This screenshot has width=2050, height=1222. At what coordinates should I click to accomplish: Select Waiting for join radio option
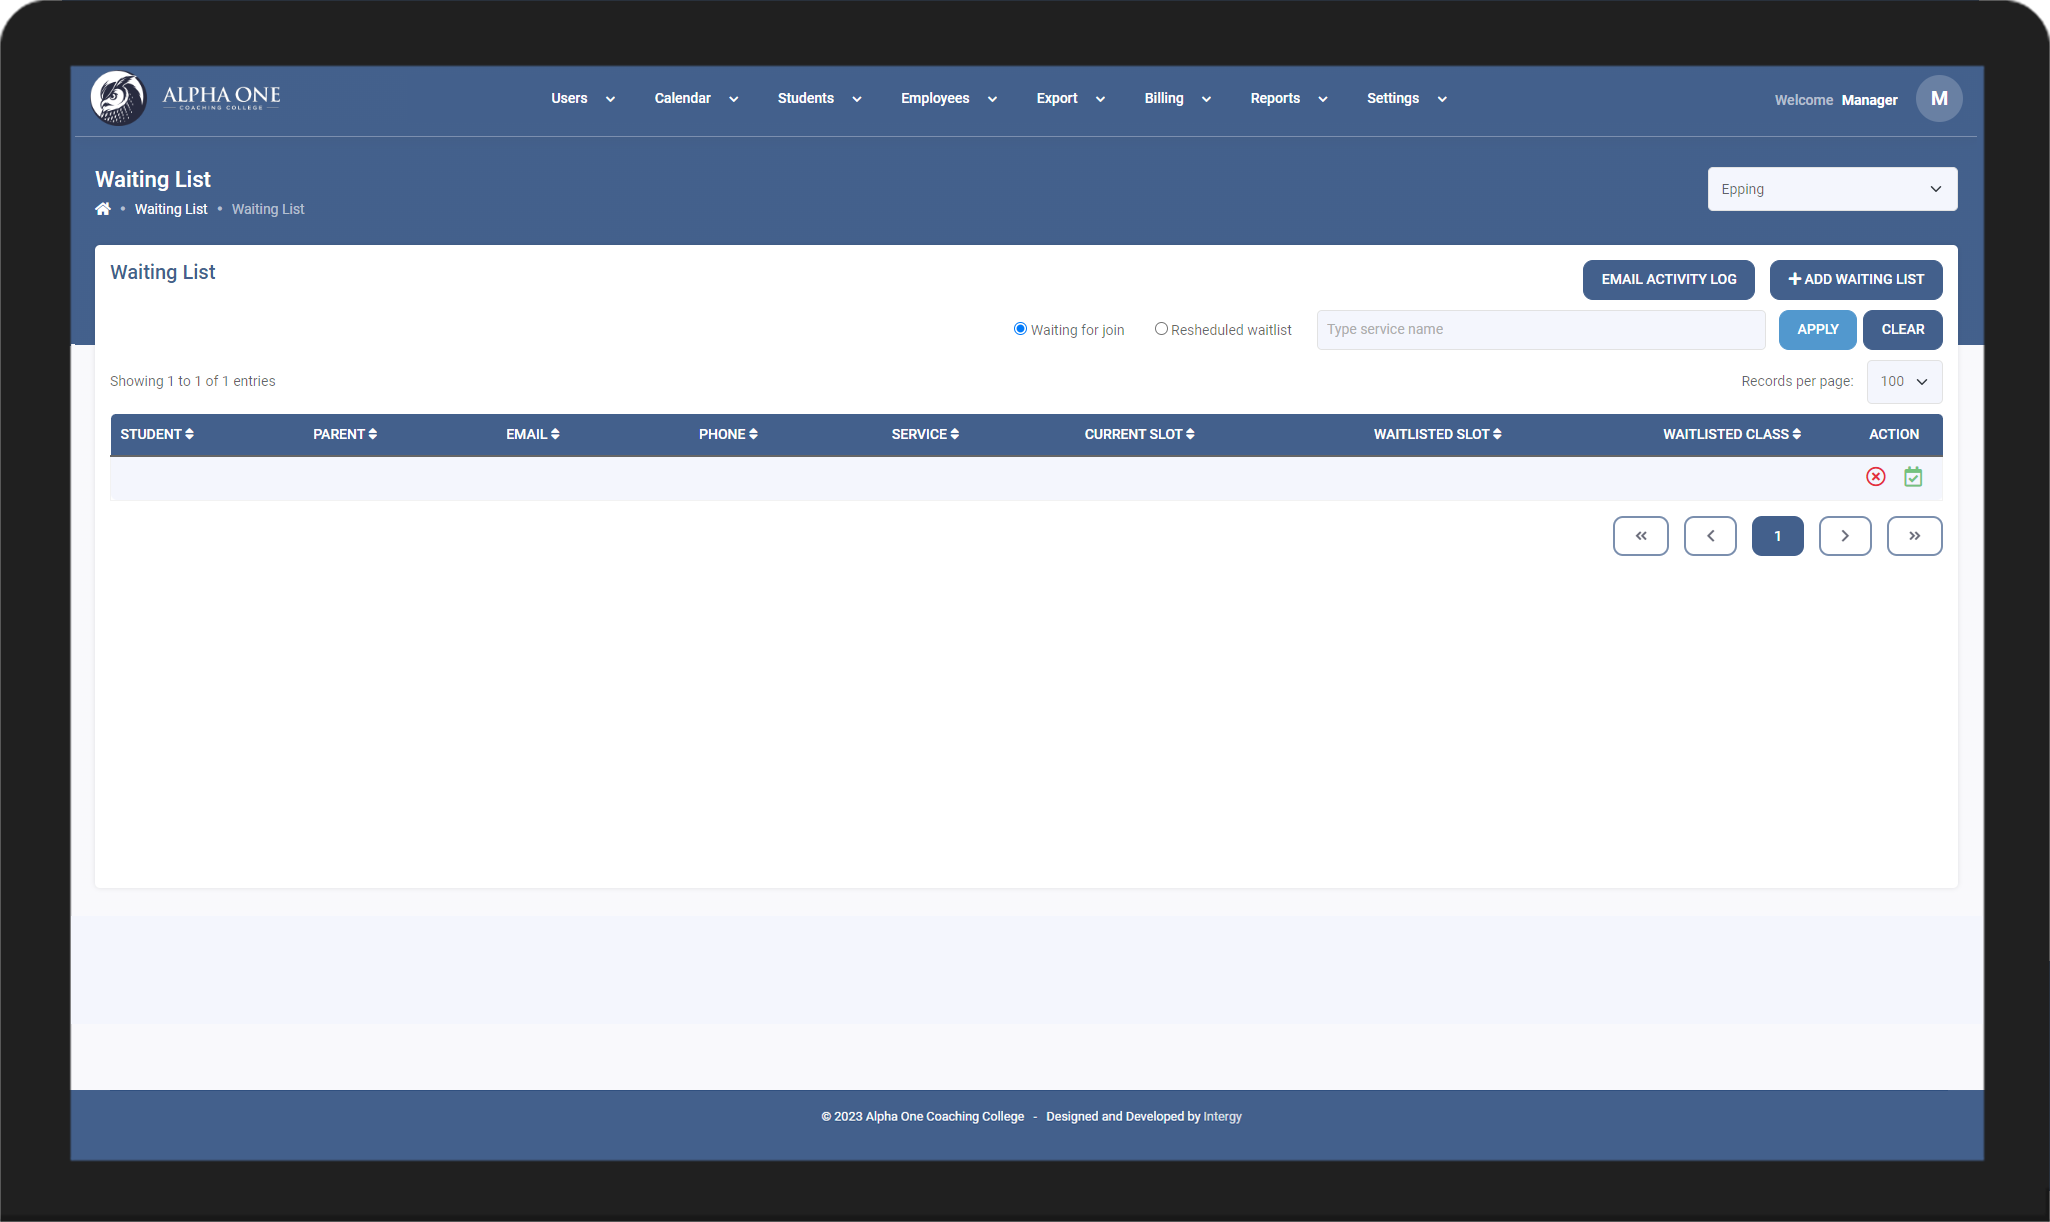(x=1020, y=329)
